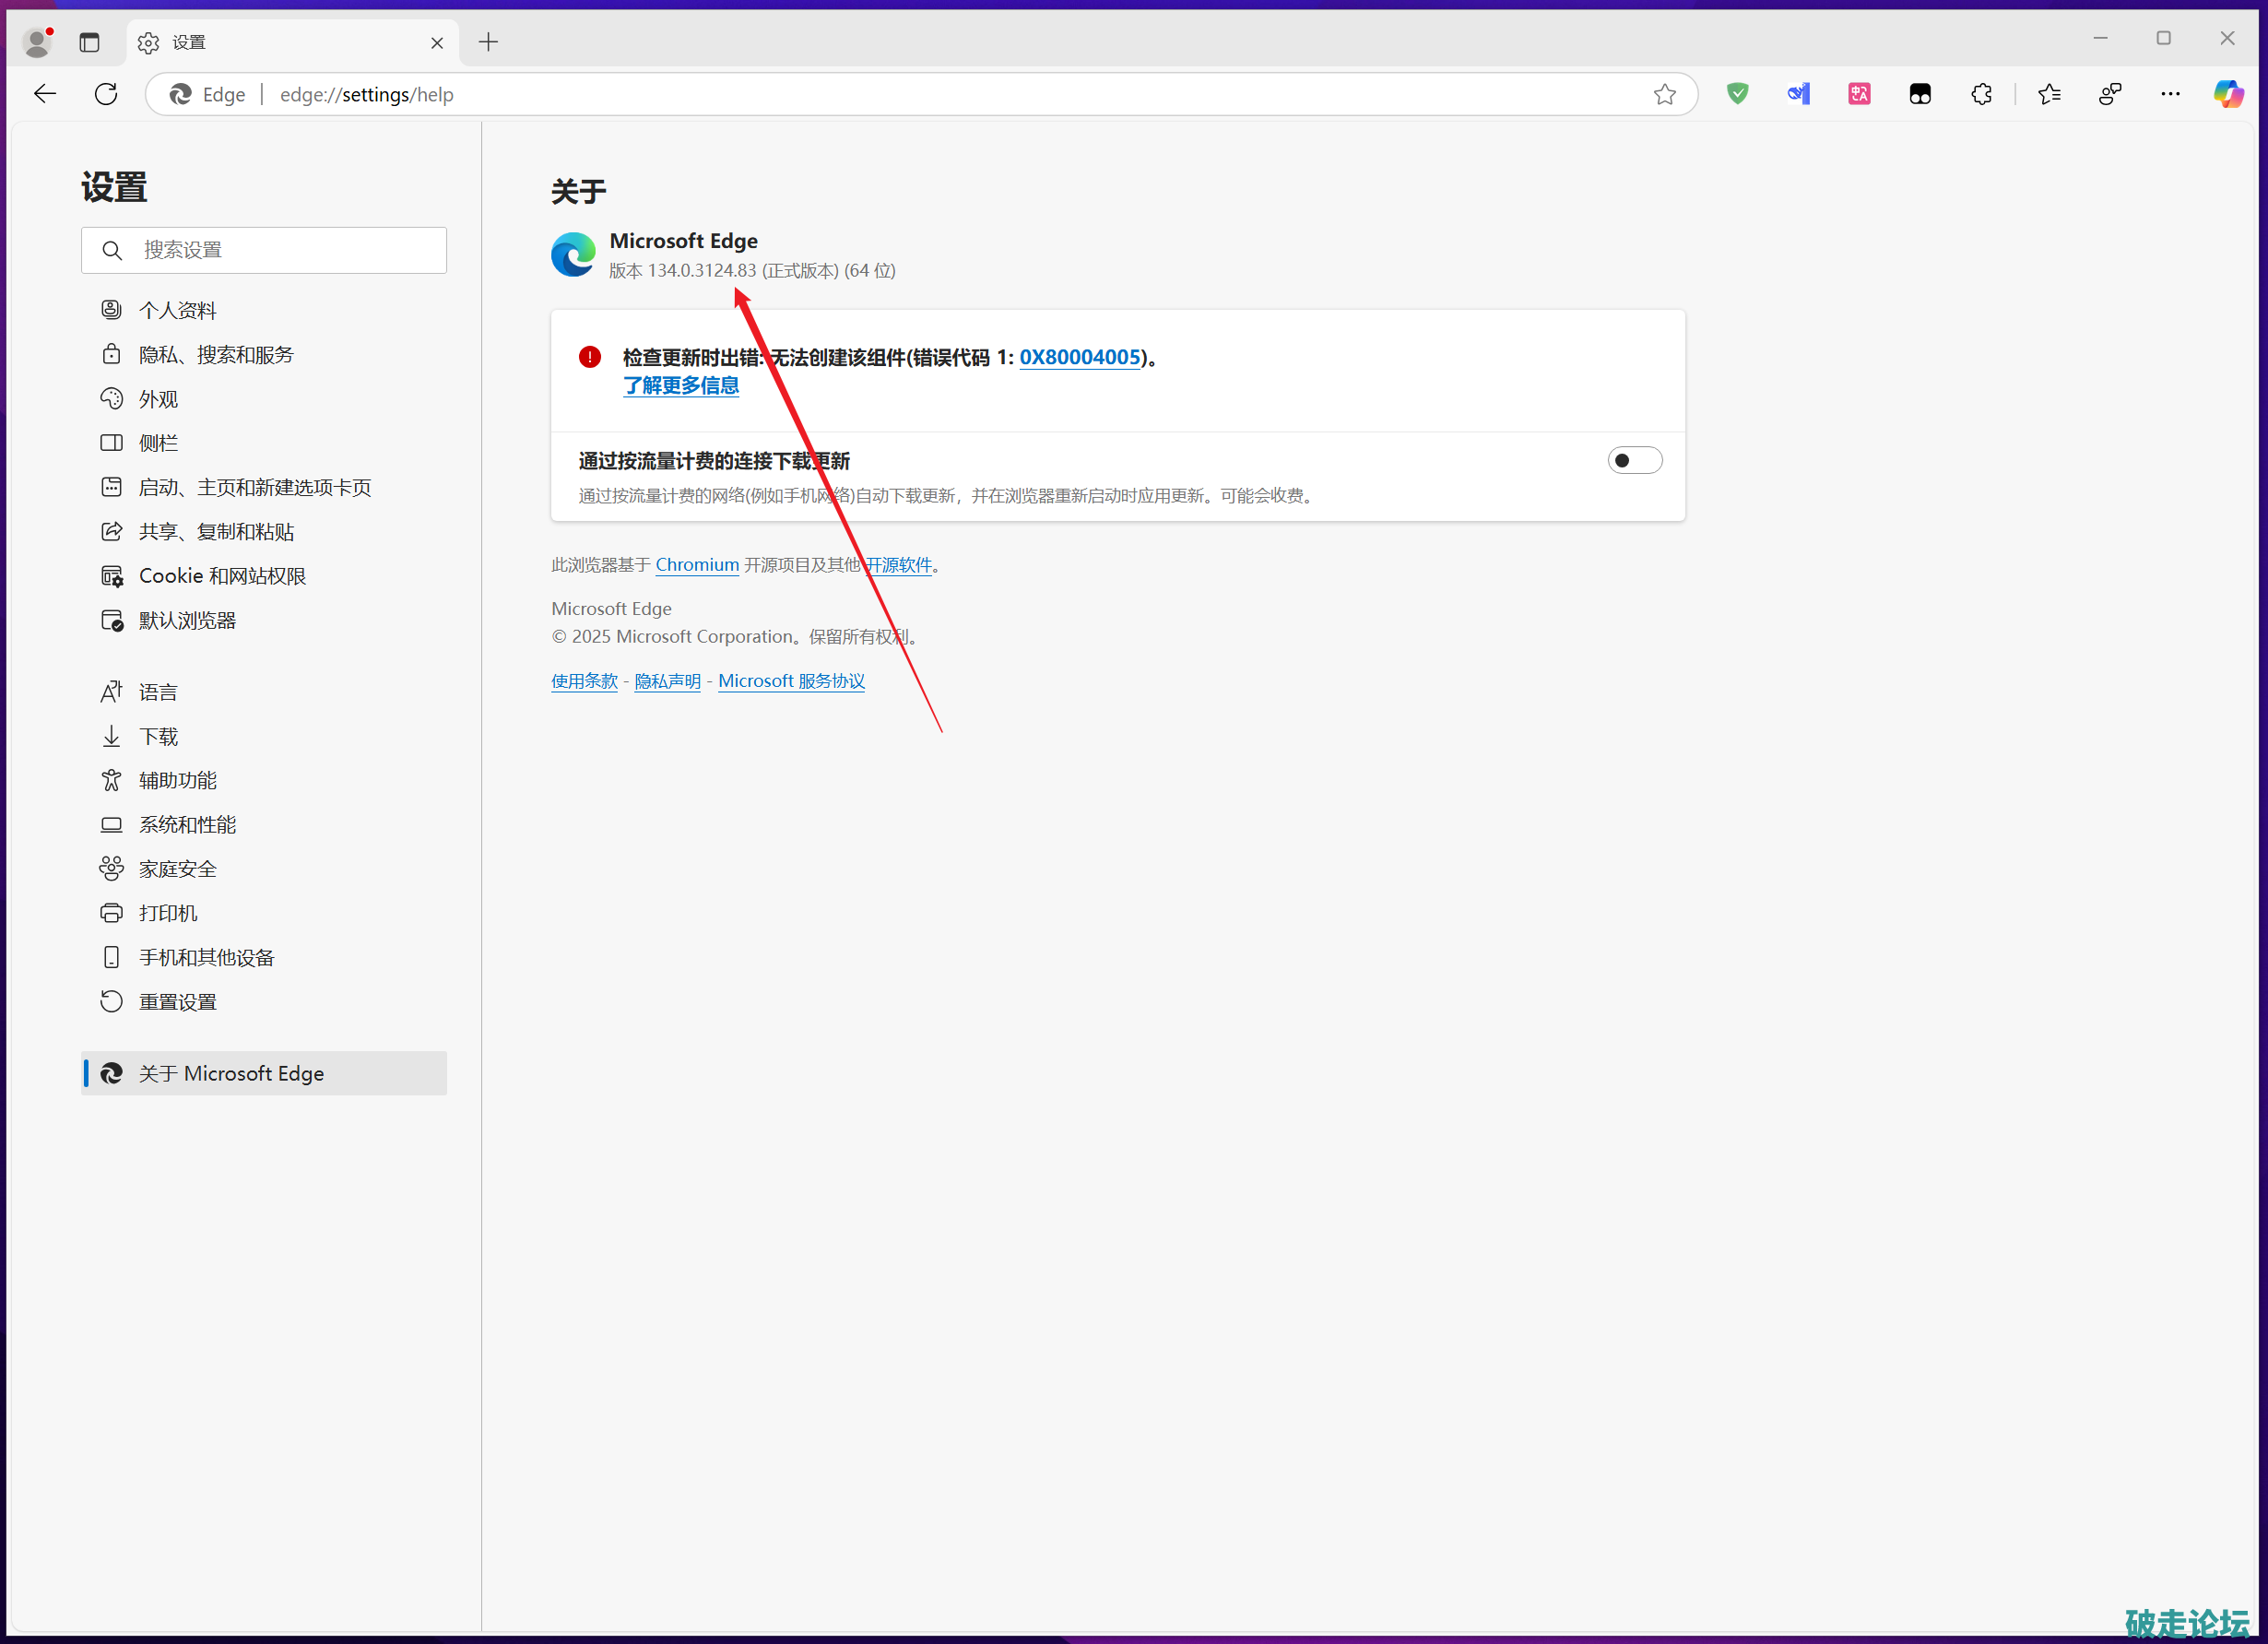Open a new tab with plus button
2268x1644 pixels.
tap(488, 42)
